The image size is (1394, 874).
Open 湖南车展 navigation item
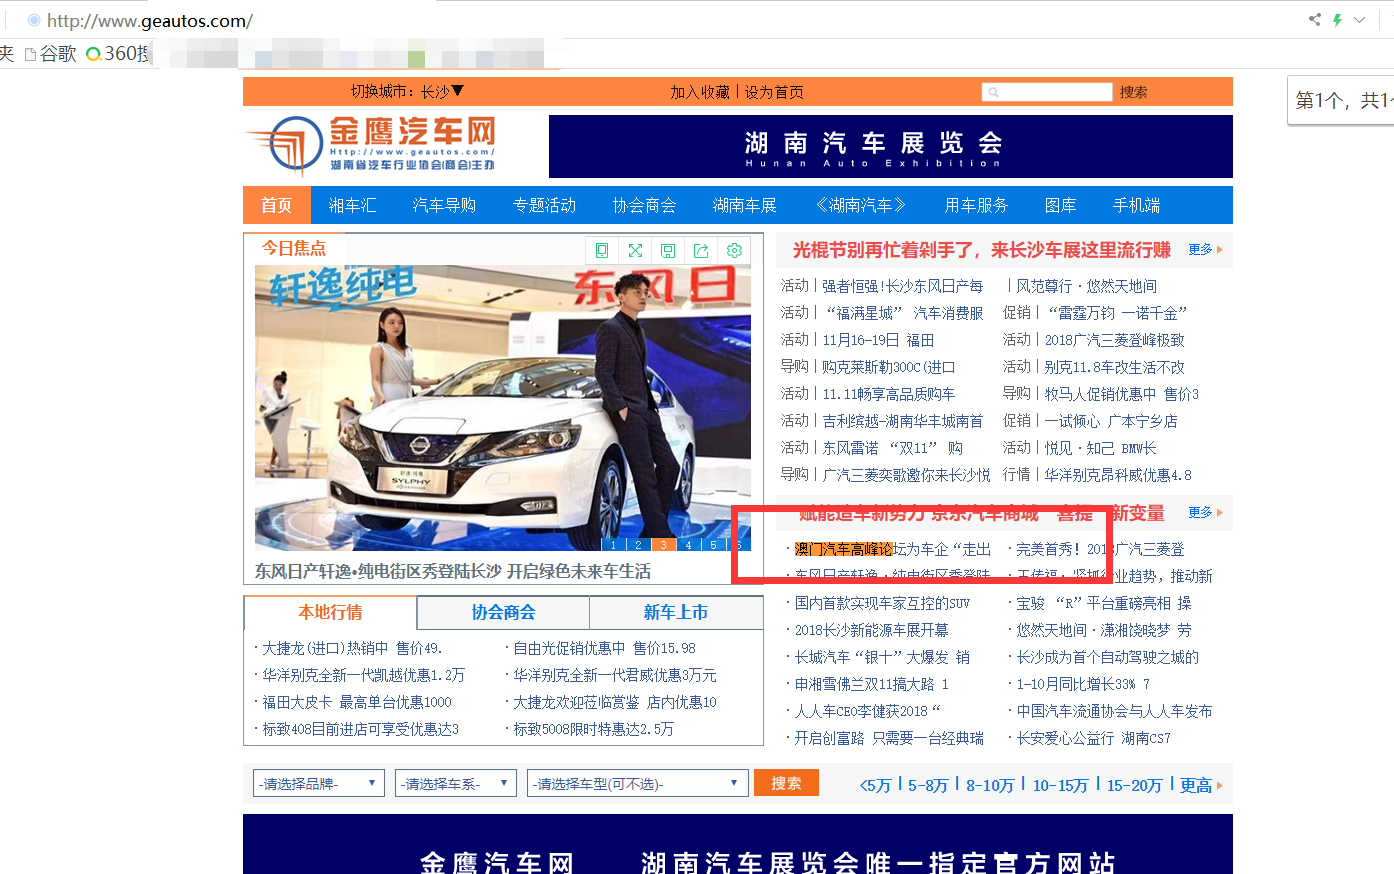[744, 205]
